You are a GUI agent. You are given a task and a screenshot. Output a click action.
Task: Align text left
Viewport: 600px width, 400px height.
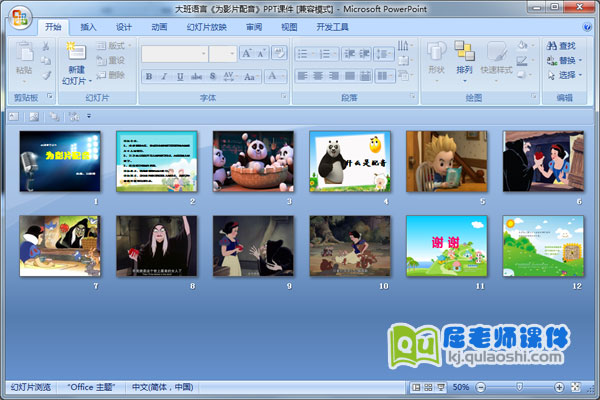[302, 76]
